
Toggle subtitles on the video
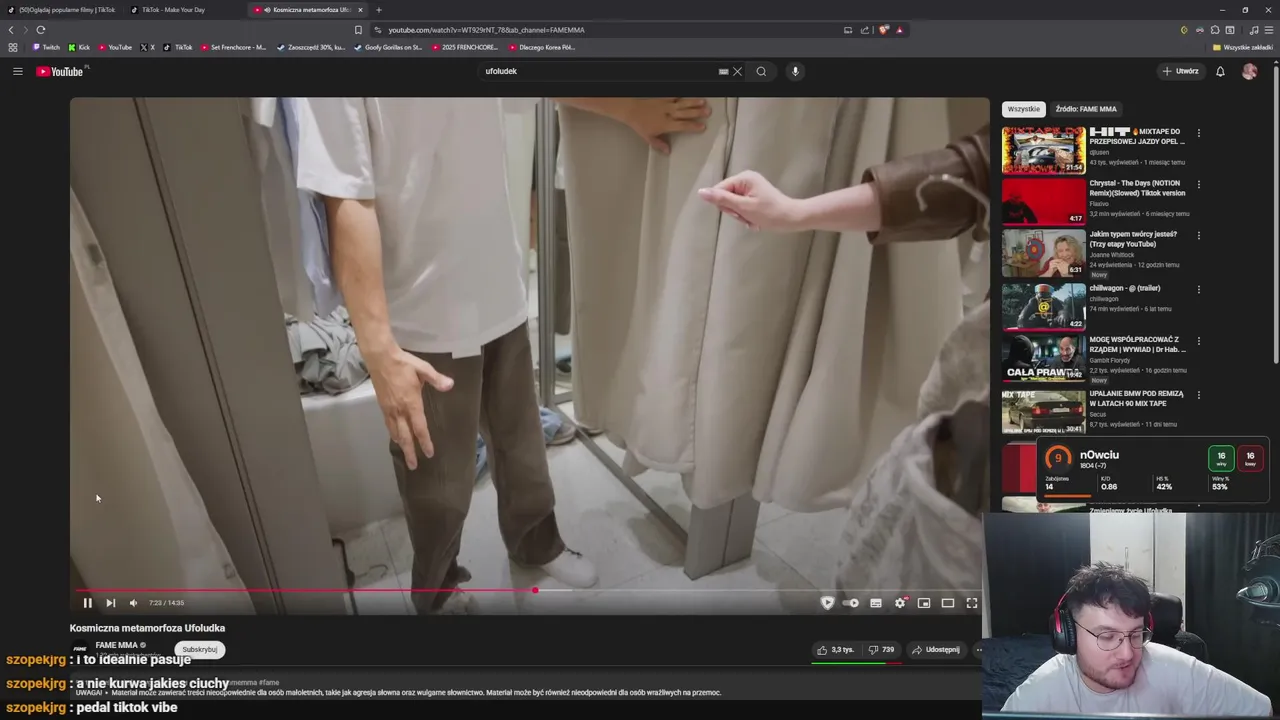point(876,603)
